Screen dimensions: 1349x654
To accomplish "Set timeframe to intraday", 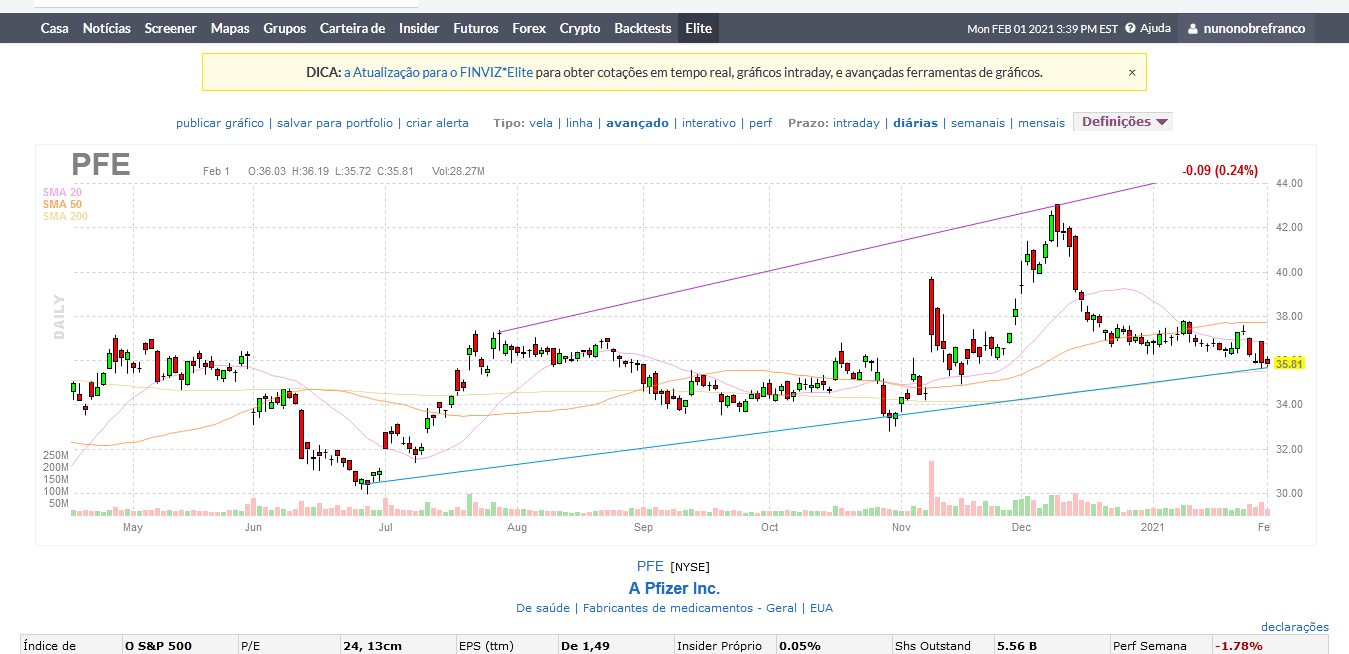I will 856,123.
